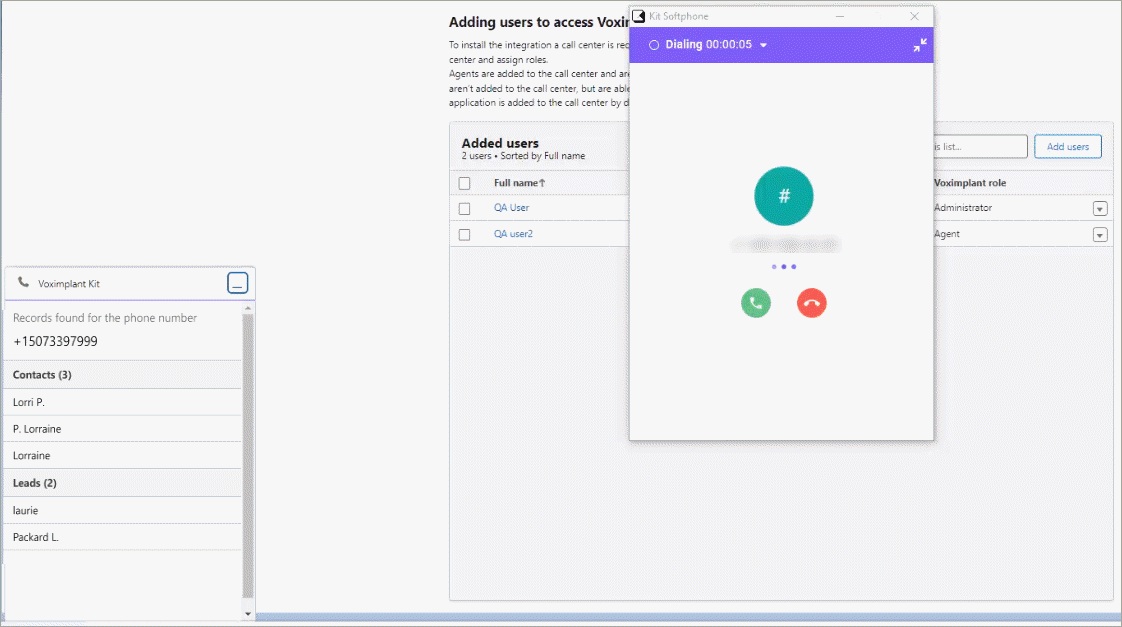Viewport: 1122px width, 627px height.
Task: Click the search this list field
Action: point(980,147)
